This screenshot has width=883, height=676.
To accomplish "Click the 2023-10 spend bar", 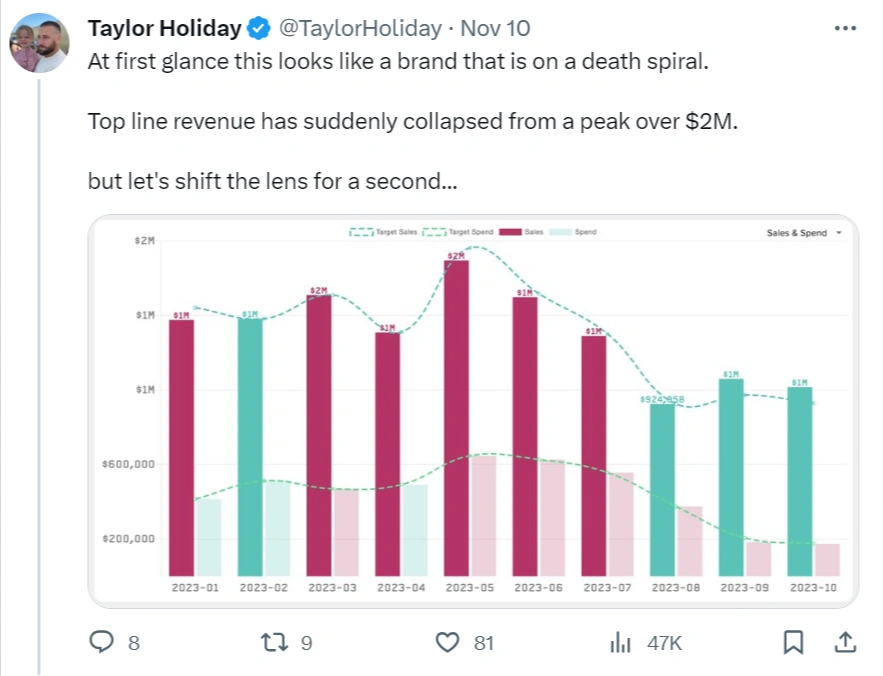I will point(827,560).
